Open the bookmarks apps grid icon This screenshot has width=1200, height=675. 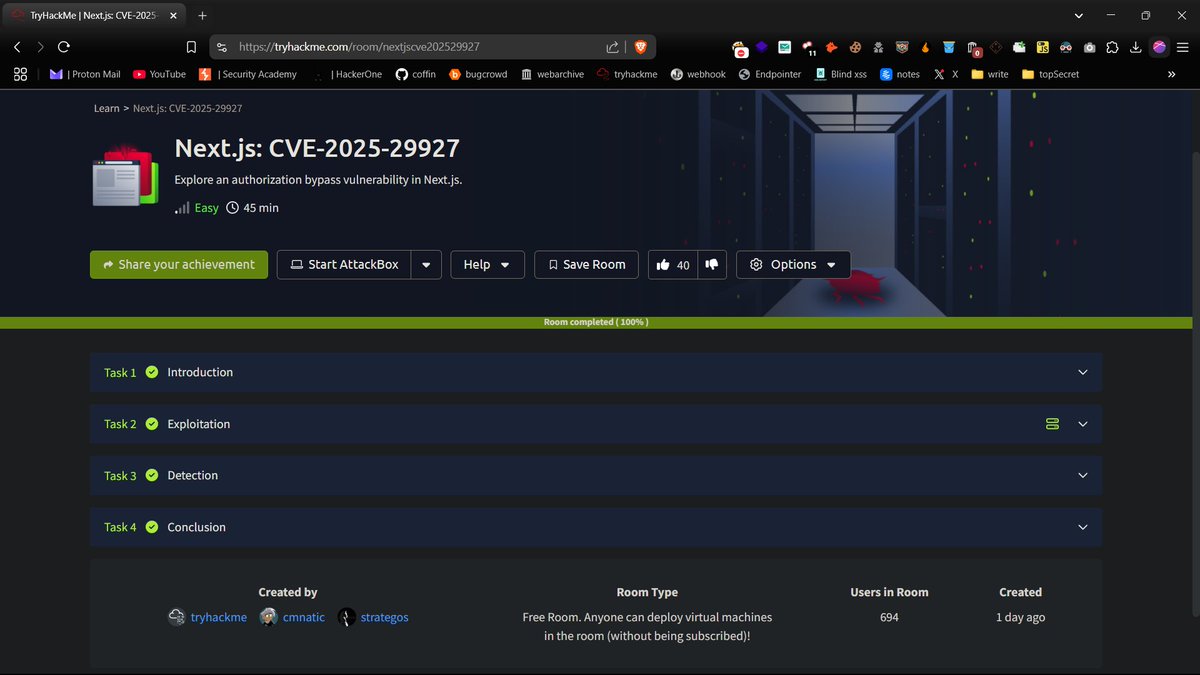pos(19,74)
